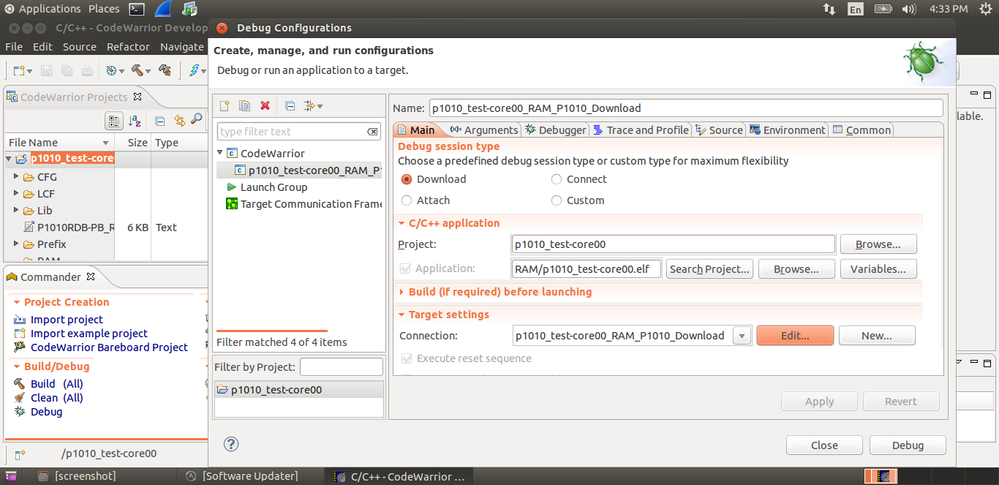The image size is (999, 485).
Task: Click the new launch configuration icon
Action: tap(225, 106)
